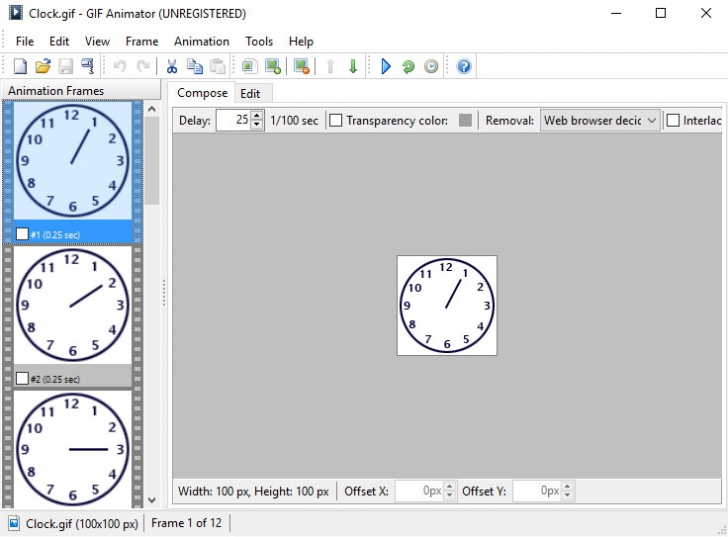This screenshot has width=728, height=537.
Task: Tick the frame #1 checkbox
Action: point(22,233)
